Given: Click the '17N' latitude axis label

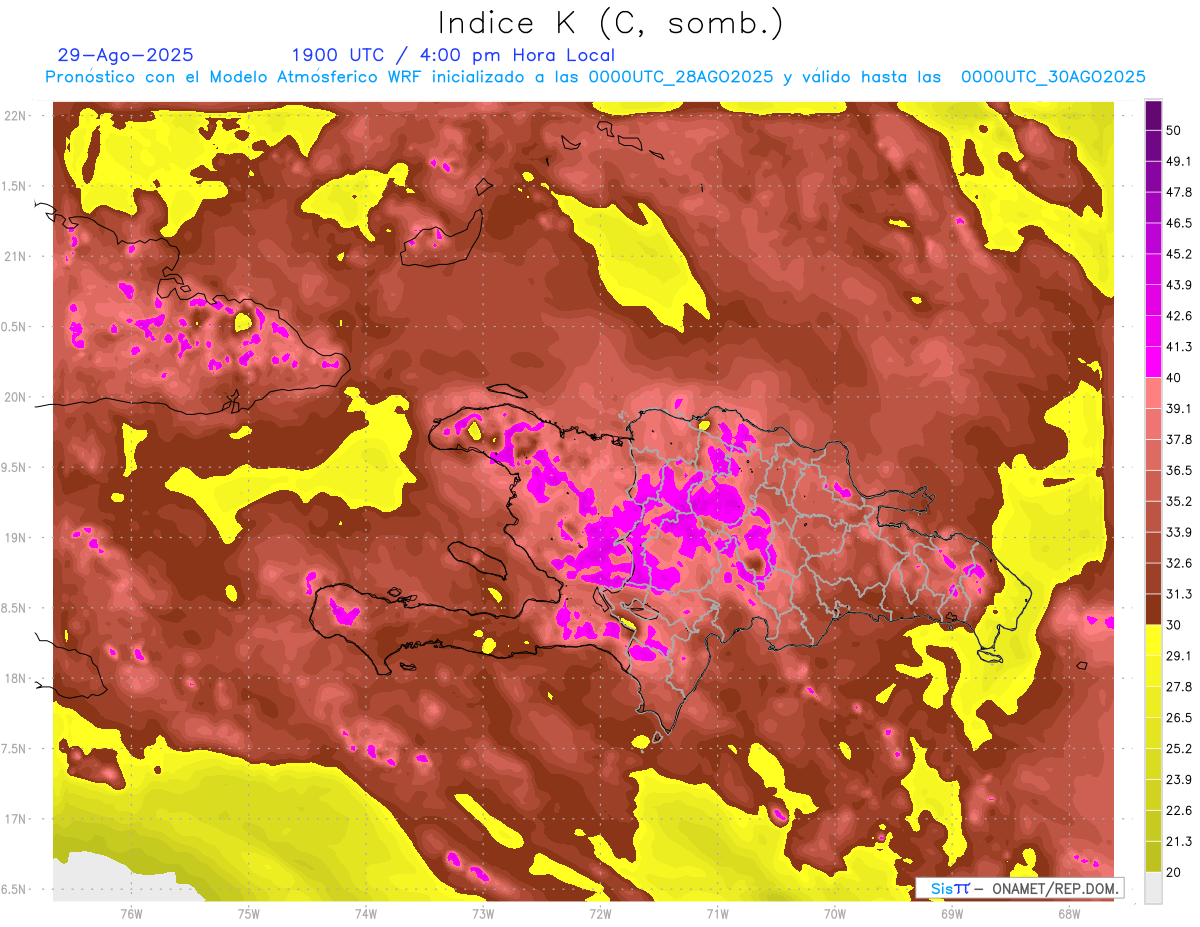Looking at the screenshot, I should 14,819.
